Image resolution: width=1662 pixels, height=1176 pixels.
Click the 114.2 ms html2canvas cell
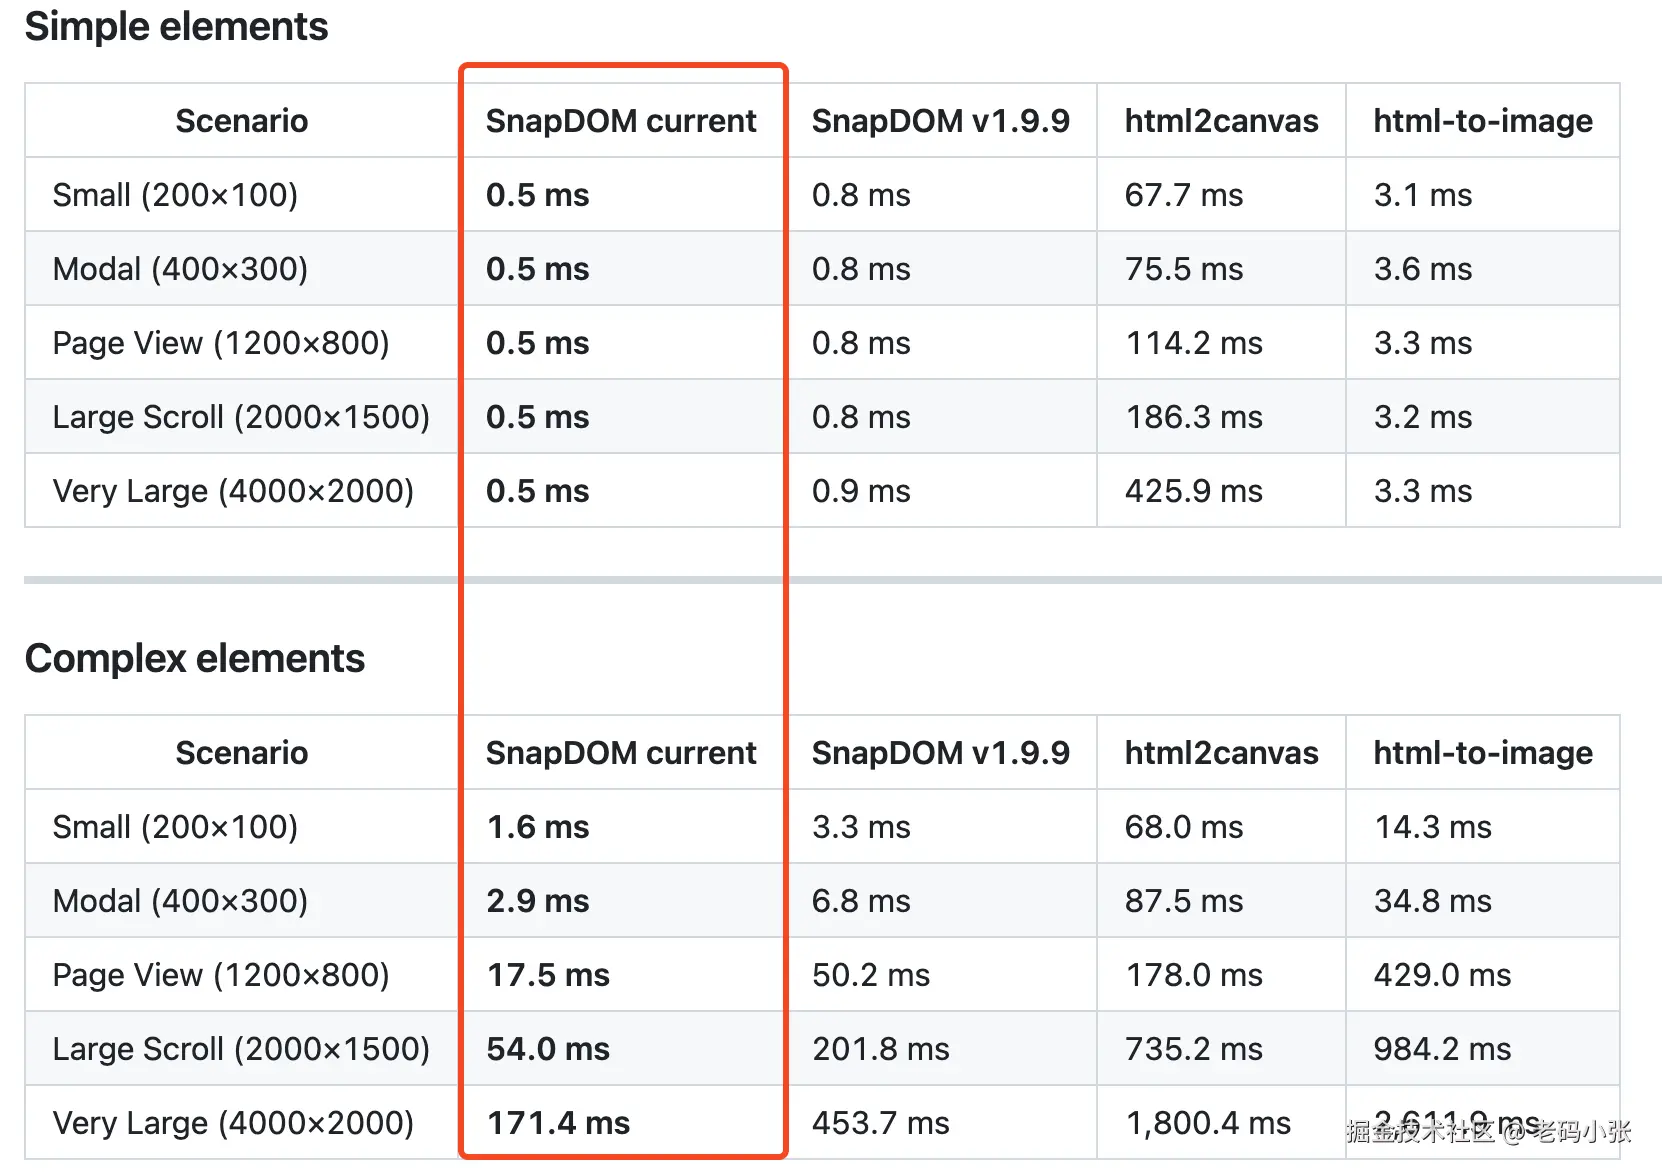(1194, 343)
